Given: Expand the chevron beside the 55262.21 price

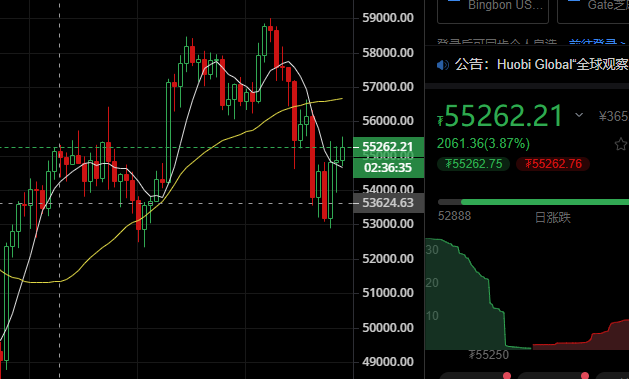Looking at the screenshot, I should tap(579, 115).
